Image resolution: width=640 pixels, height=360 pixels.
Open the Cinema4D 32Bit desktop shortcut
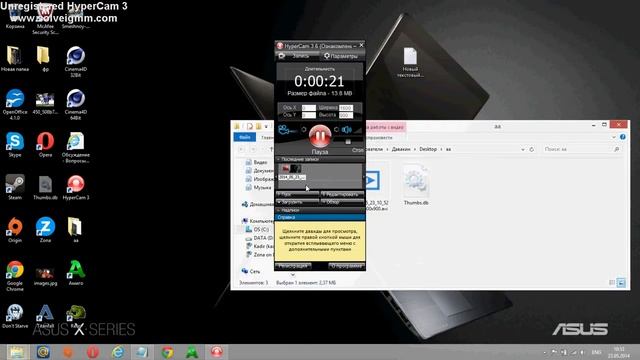pyautogui.click(x=76, y=62)
